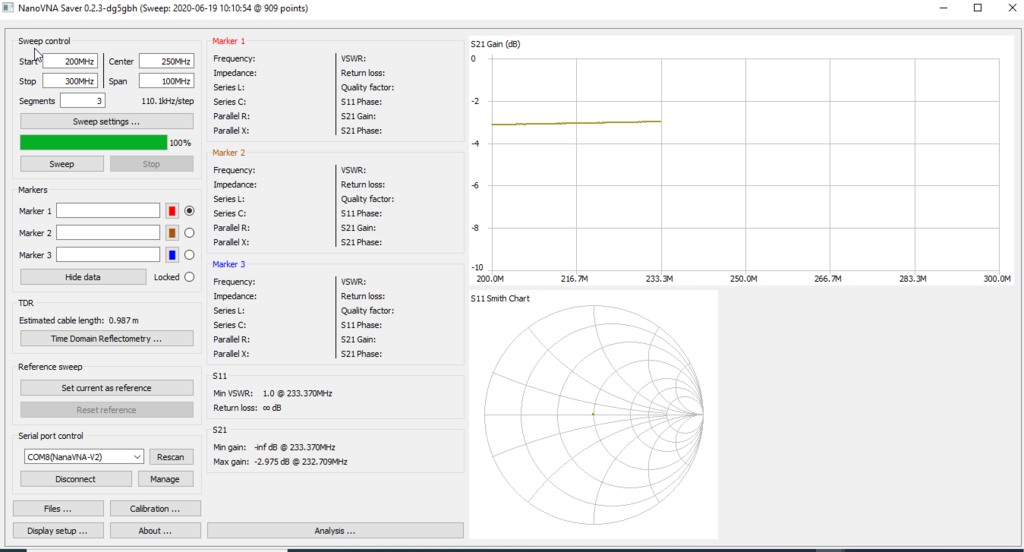Click the S21 Gain (dB) chart trace

[x=576, y=123]
